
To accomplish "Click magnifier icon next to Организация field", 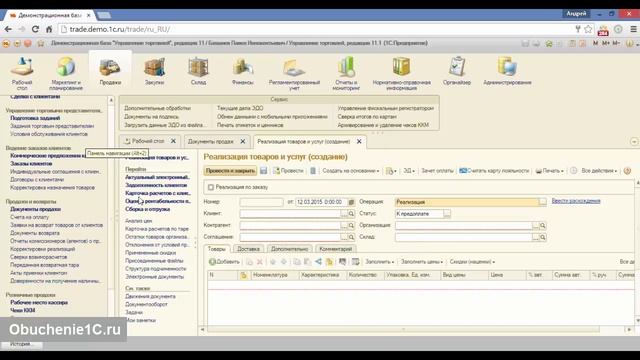I will click(x=542, y=225).
